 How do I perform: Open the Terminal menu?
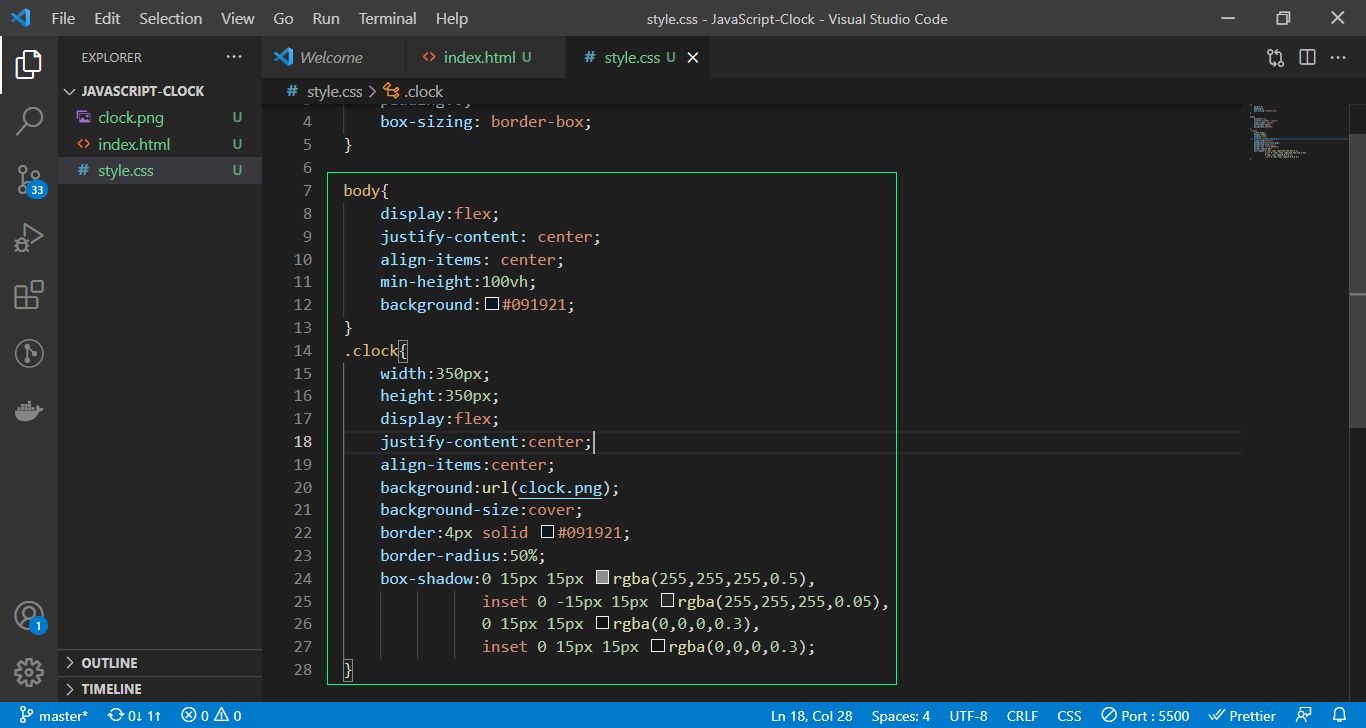click(388, 18)
